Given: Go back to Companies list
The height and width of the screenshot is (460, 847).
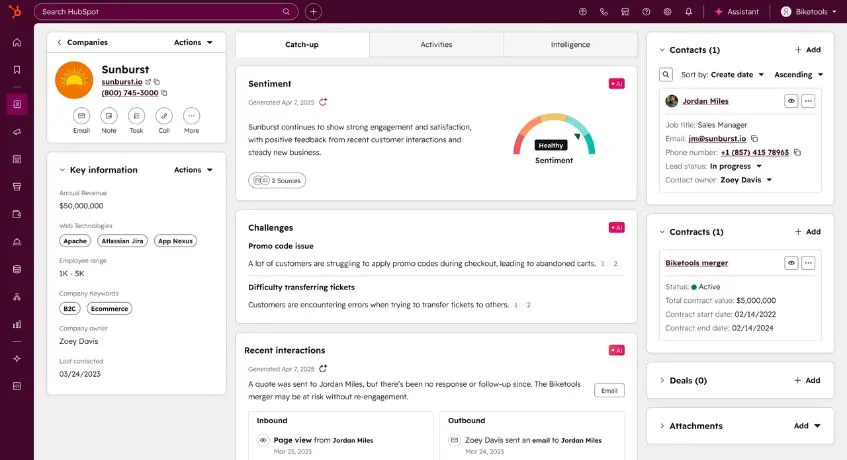Looking at the screenshot, I should point(82,42).
